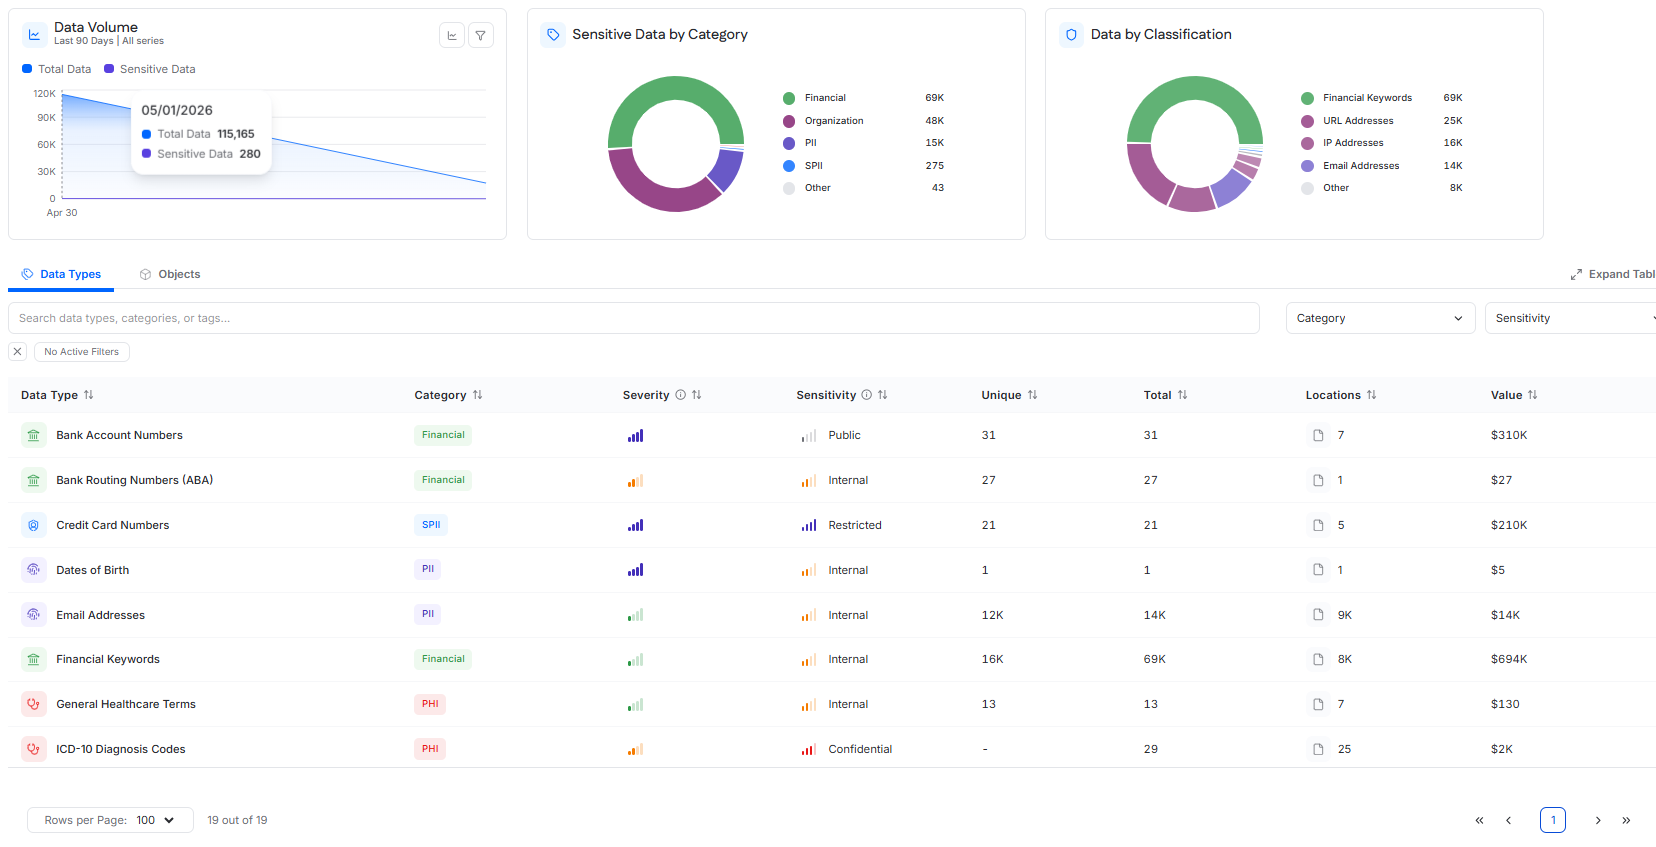
Task: Click the chart view icon in Data Volume
Action: coord(452,36)
